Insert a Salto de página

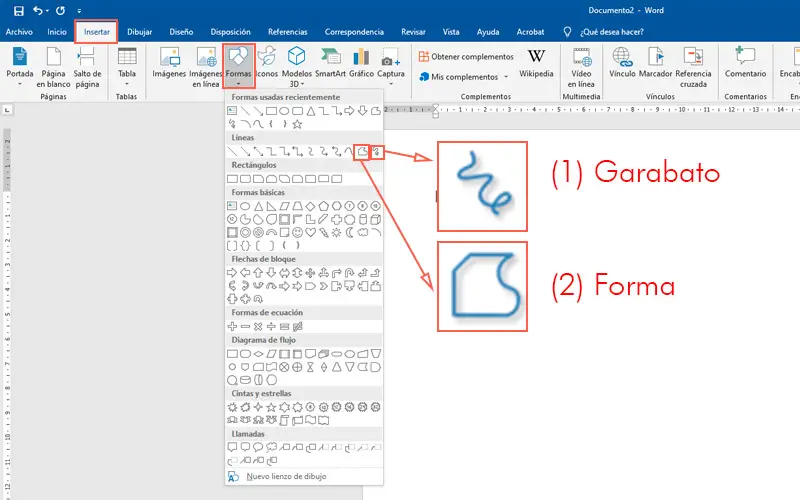tap(87, 67)
